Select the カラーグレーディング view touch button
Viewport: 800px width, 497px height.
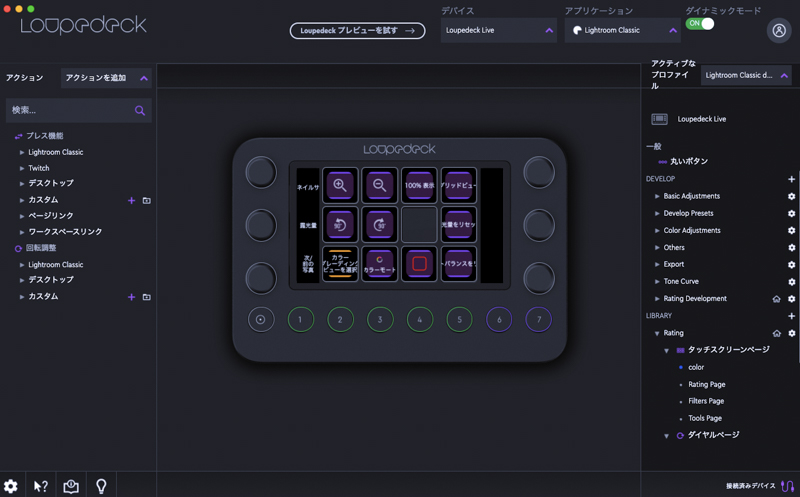[x=340, y=264]
